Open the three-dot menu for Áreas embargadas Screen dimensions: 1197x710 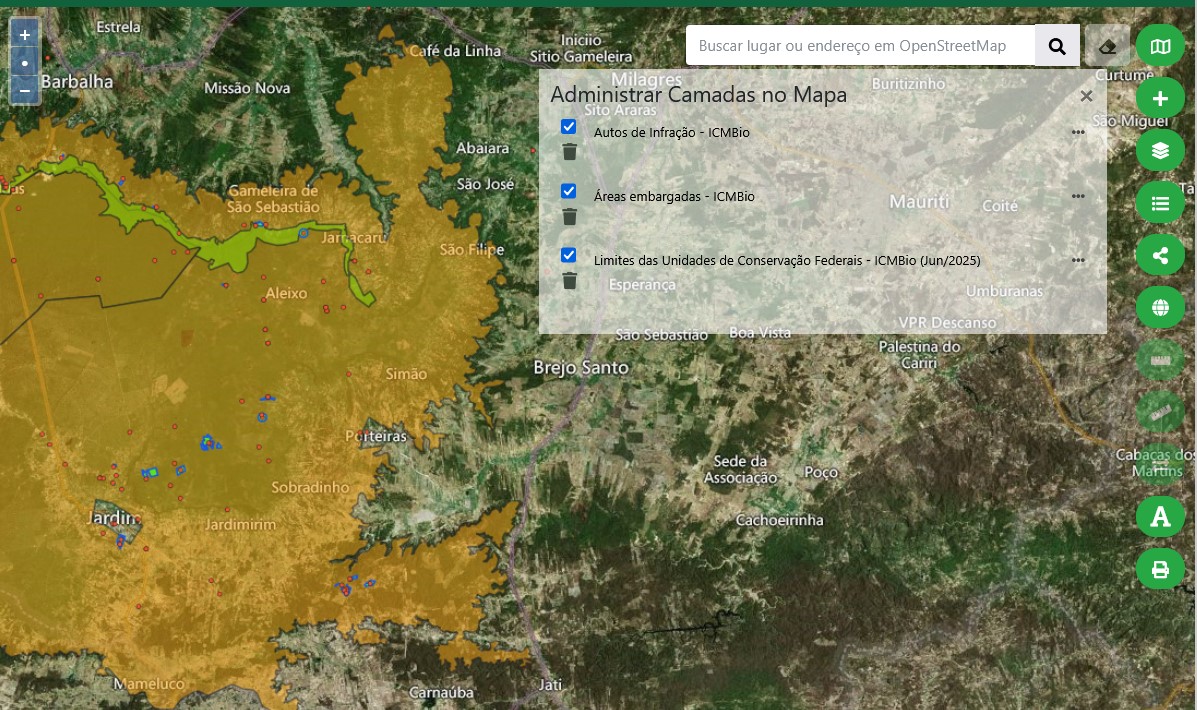pyautogui.click(x=1078, y=195)
